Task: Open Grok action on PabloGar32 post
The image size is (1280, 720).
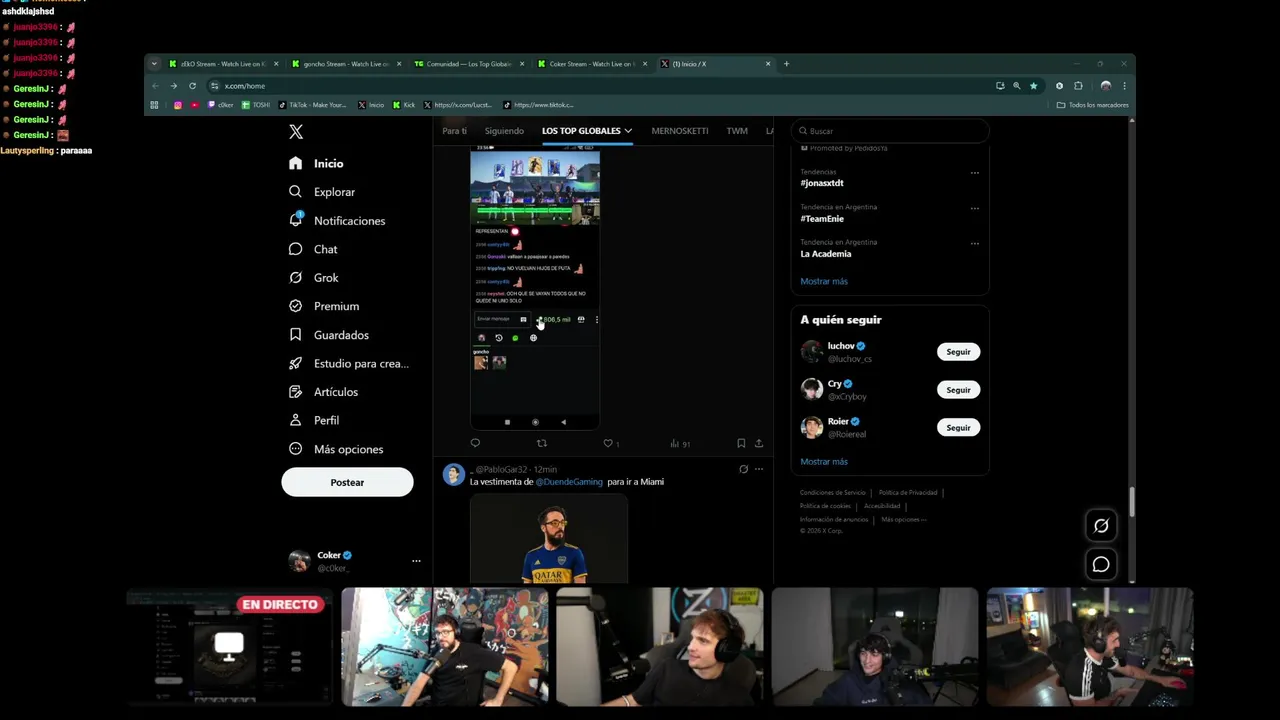Action: point(743,469)
